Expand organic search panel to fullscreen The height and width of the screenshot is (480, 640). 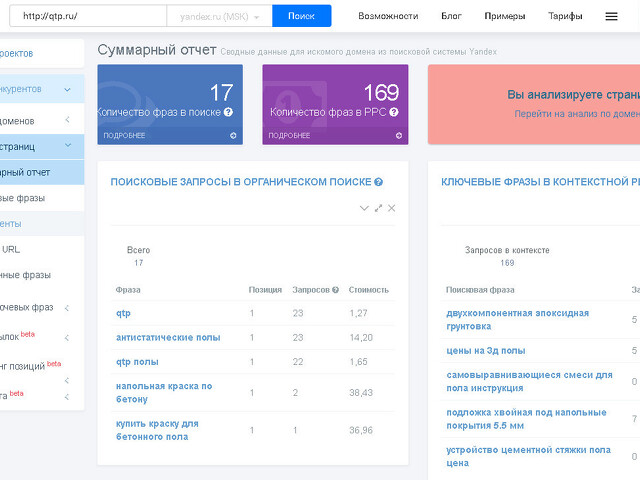coord(378,208)
